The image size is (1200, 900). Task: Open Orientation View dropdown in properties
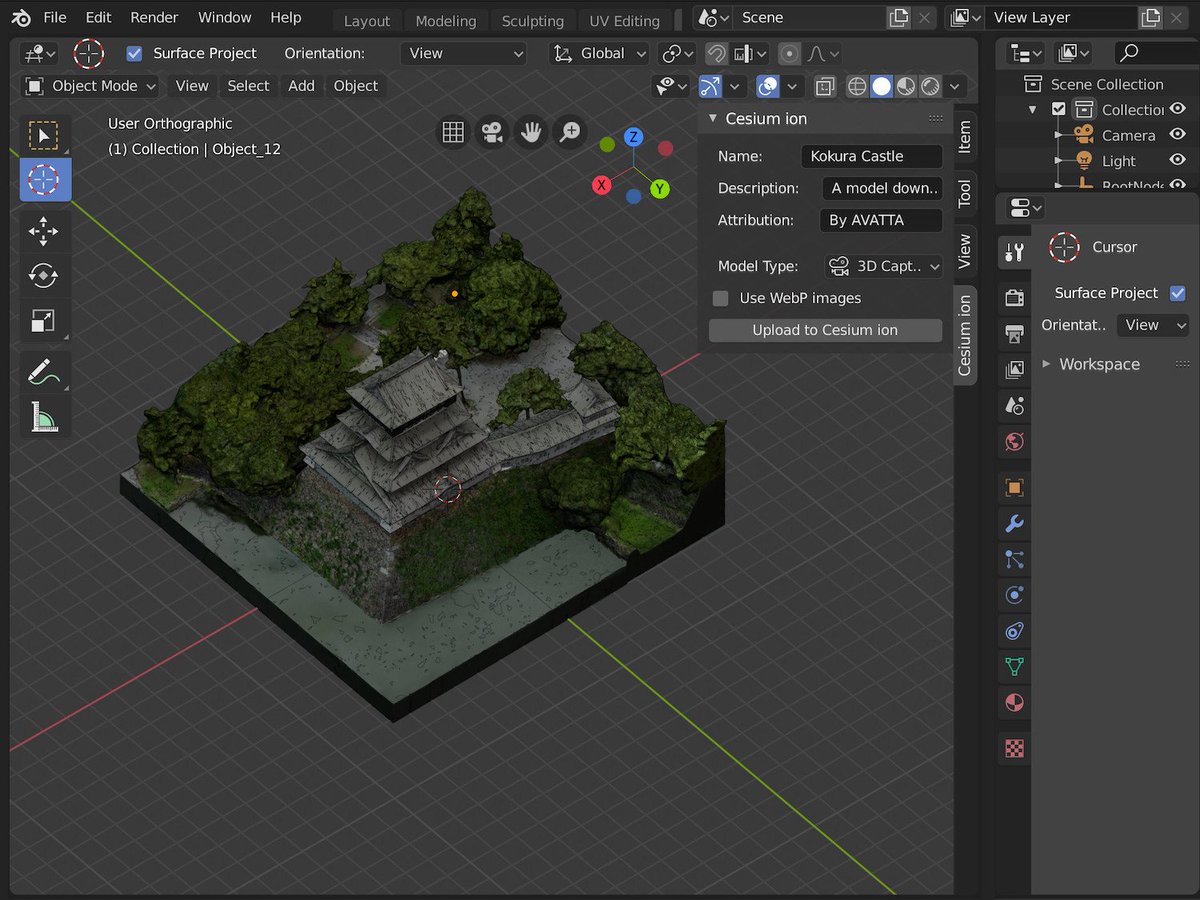coord(1155,325)
